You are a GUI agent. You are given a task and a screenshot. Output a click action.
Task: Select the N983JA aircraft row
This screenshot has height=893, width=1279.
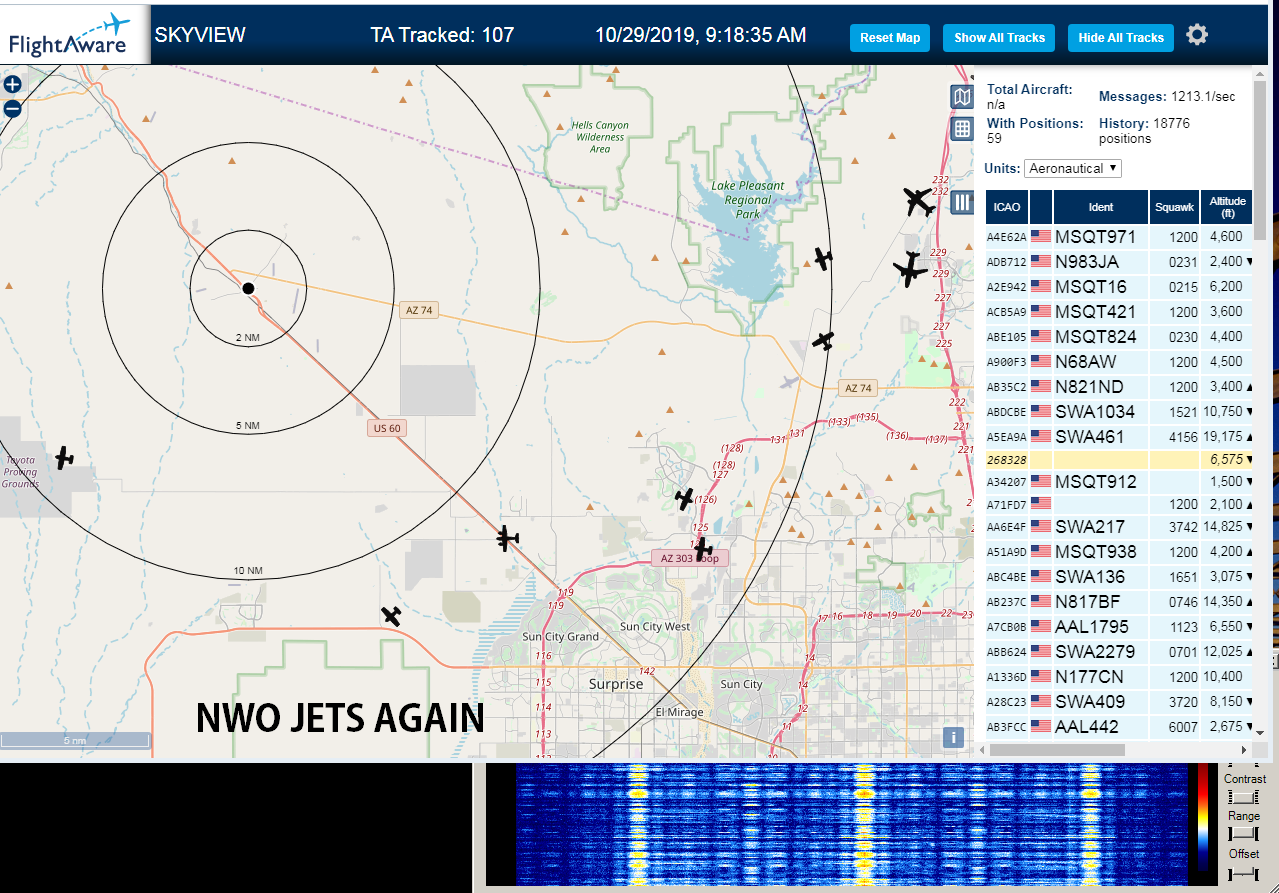pyautogui.click(x=1120, y=262)
